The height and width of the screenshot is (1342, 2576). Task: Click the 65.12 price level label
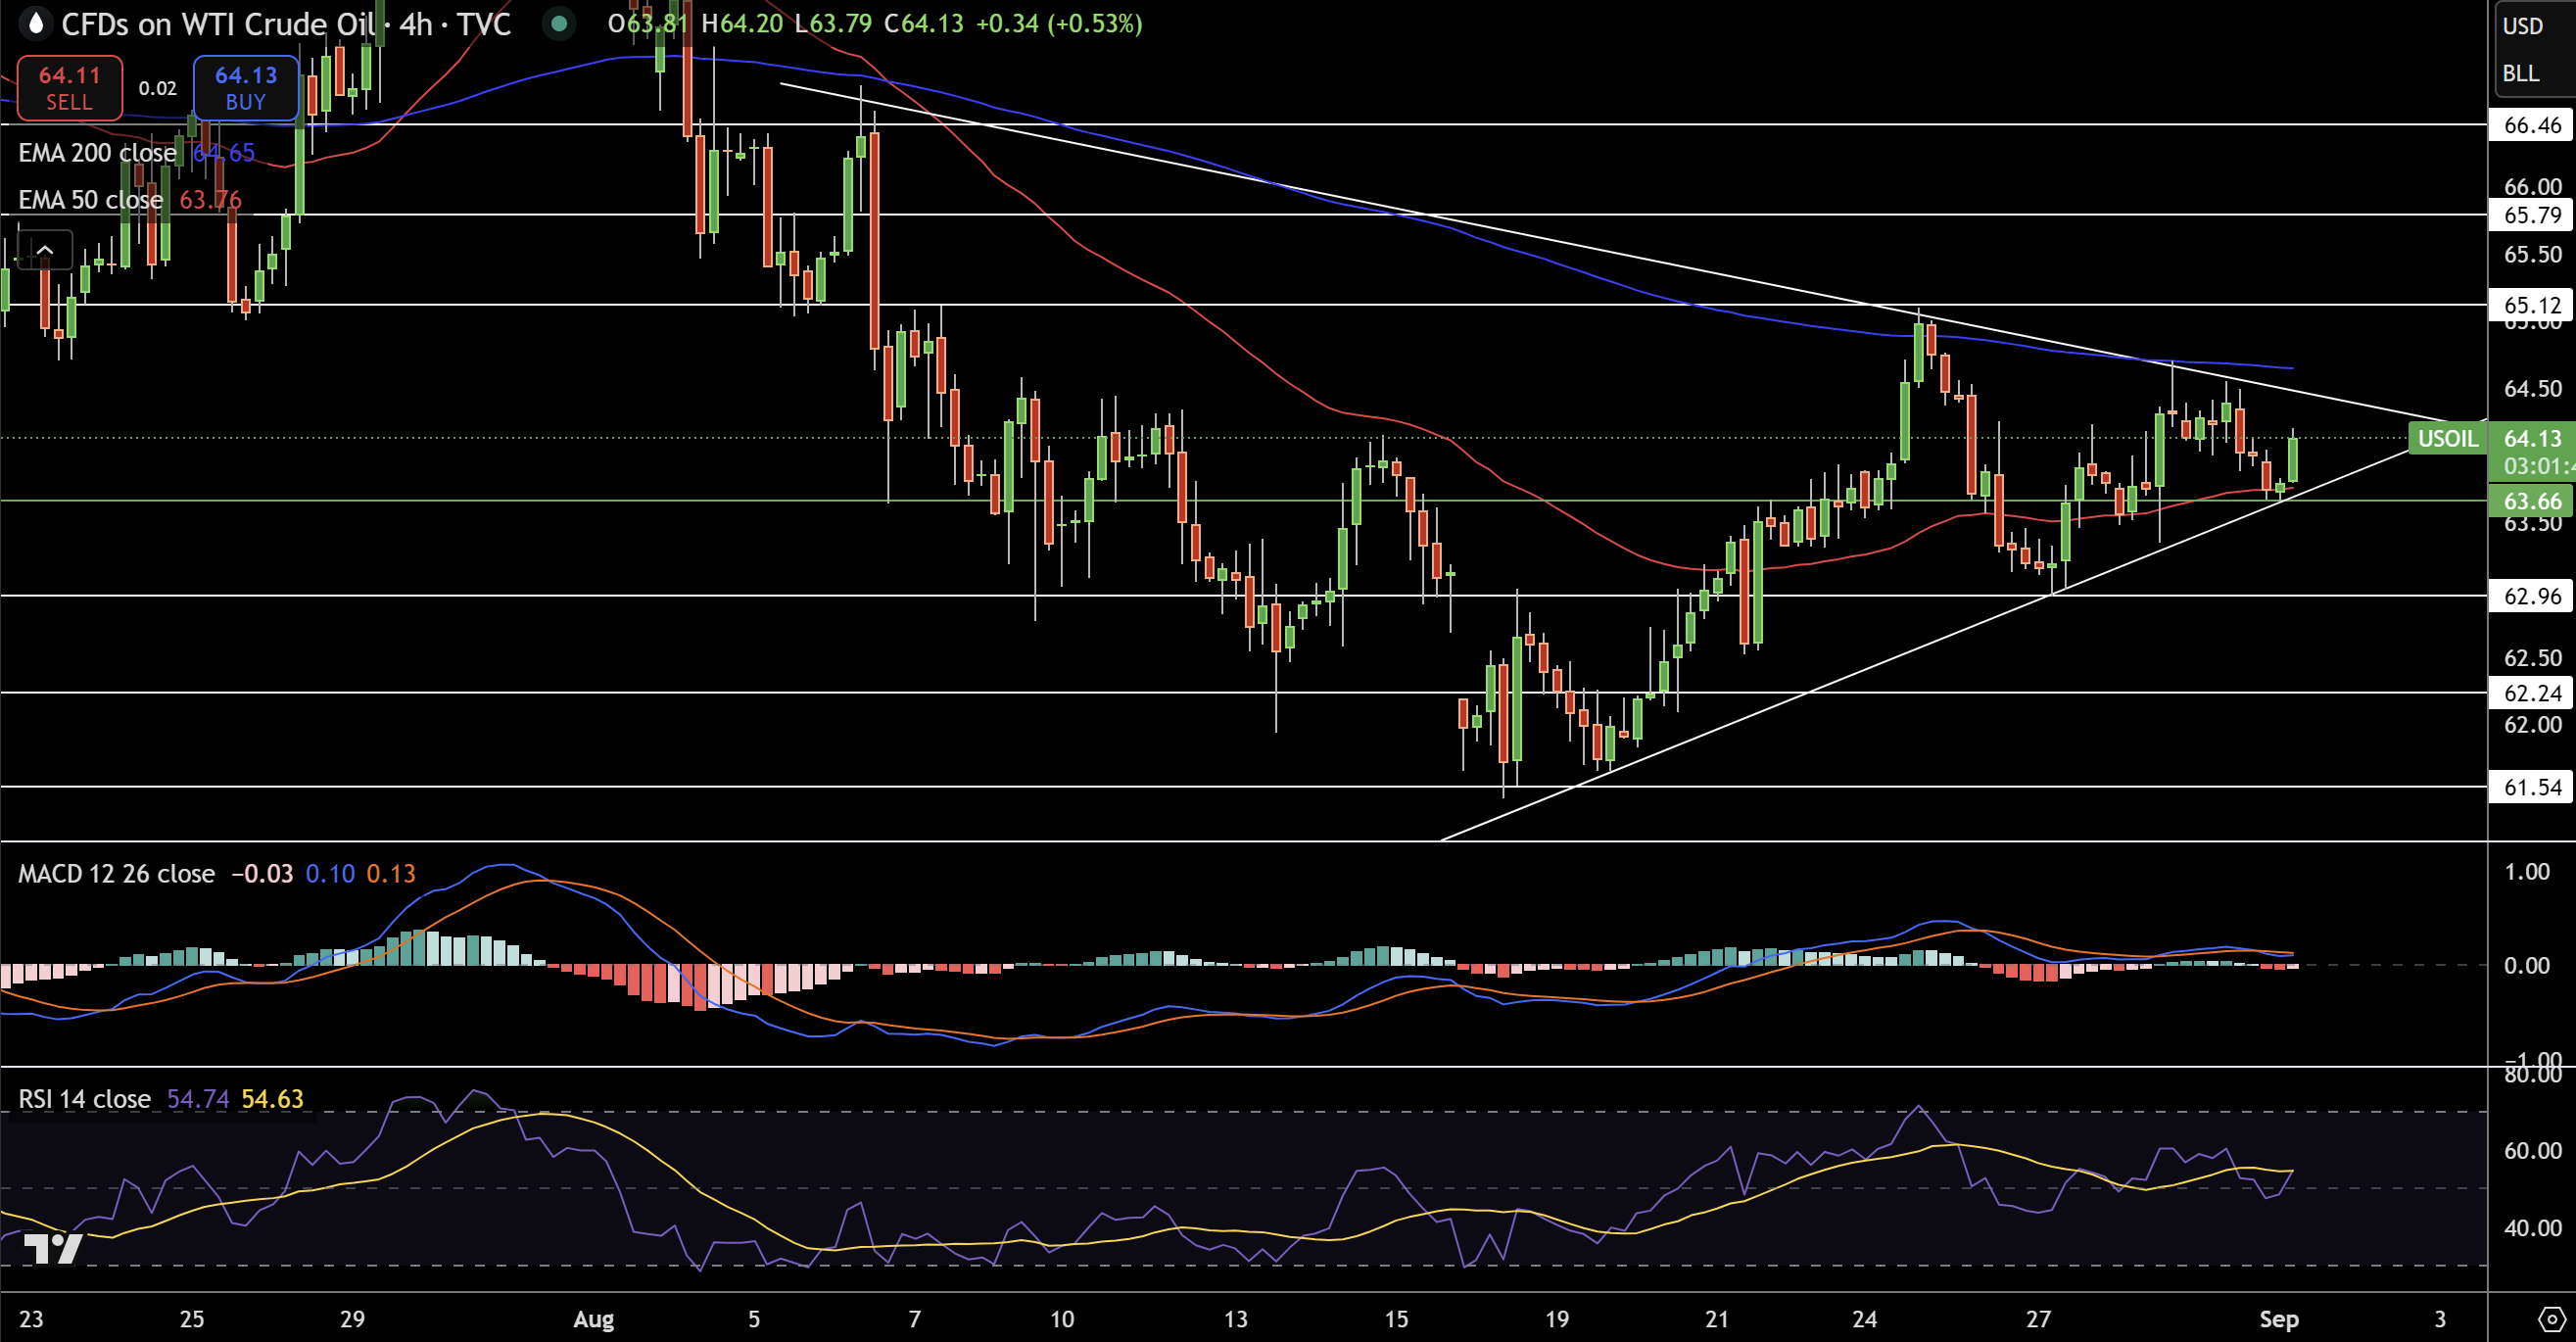pyautogui.click(x=2532, y=305)
